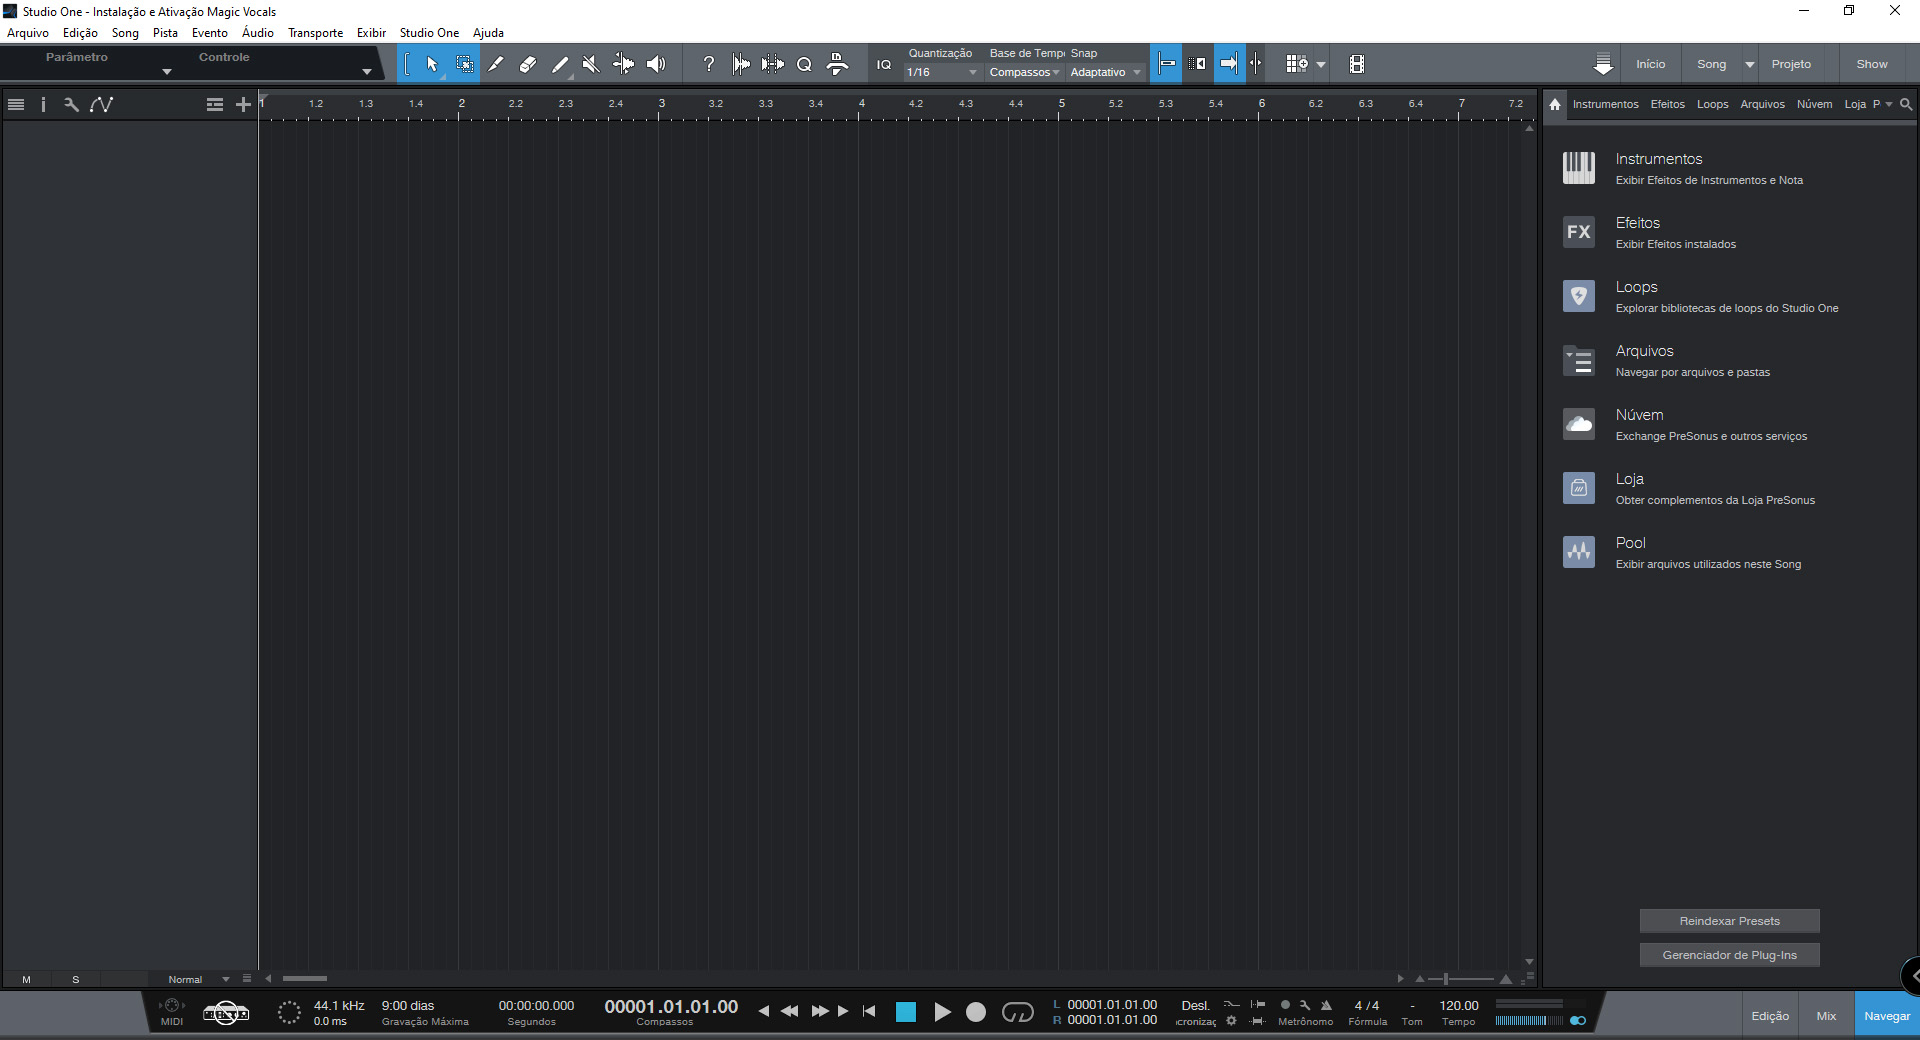Open the track inspector info icon
This screenshot has width=1920, height=1040.
(43, 104)
